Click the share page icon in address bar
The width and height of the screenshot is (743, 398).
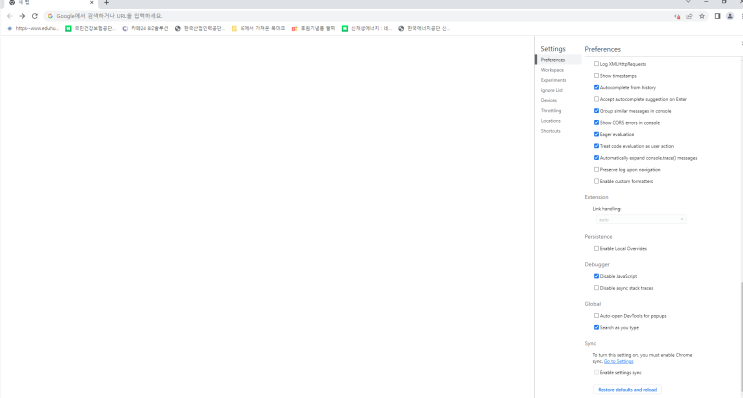click(x=689, y=16)
